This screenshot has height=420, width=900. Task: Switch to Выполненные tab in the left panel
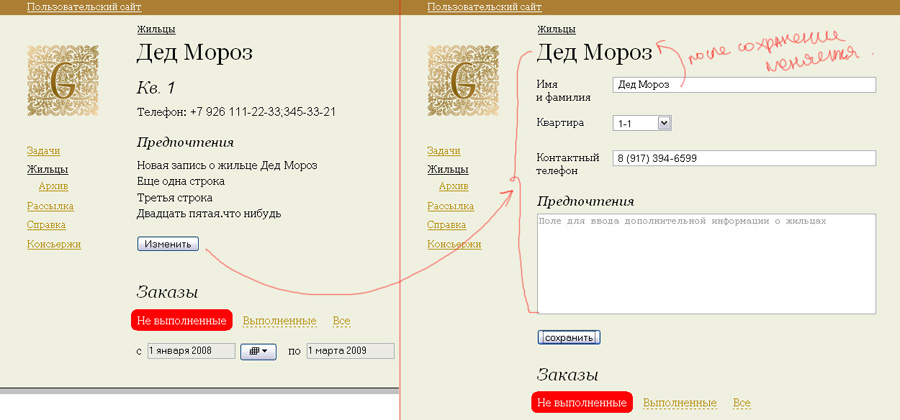tap(279, 321)
